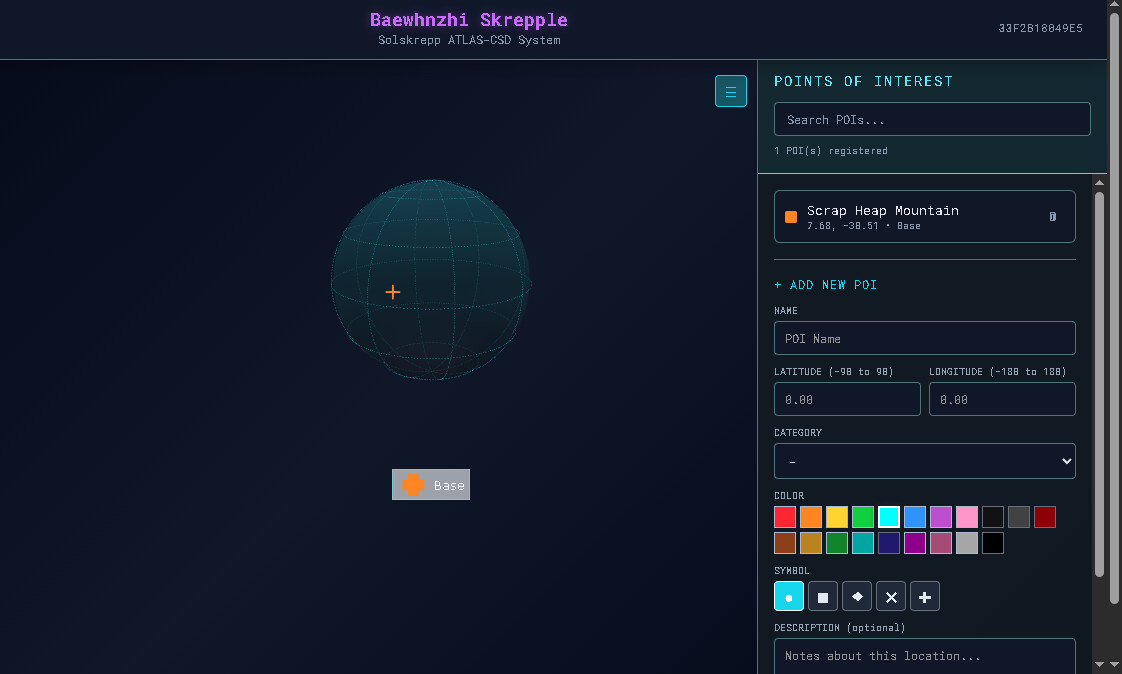Pick the teal color swatch
This screenshot has height=674, width=1122.
863,543
